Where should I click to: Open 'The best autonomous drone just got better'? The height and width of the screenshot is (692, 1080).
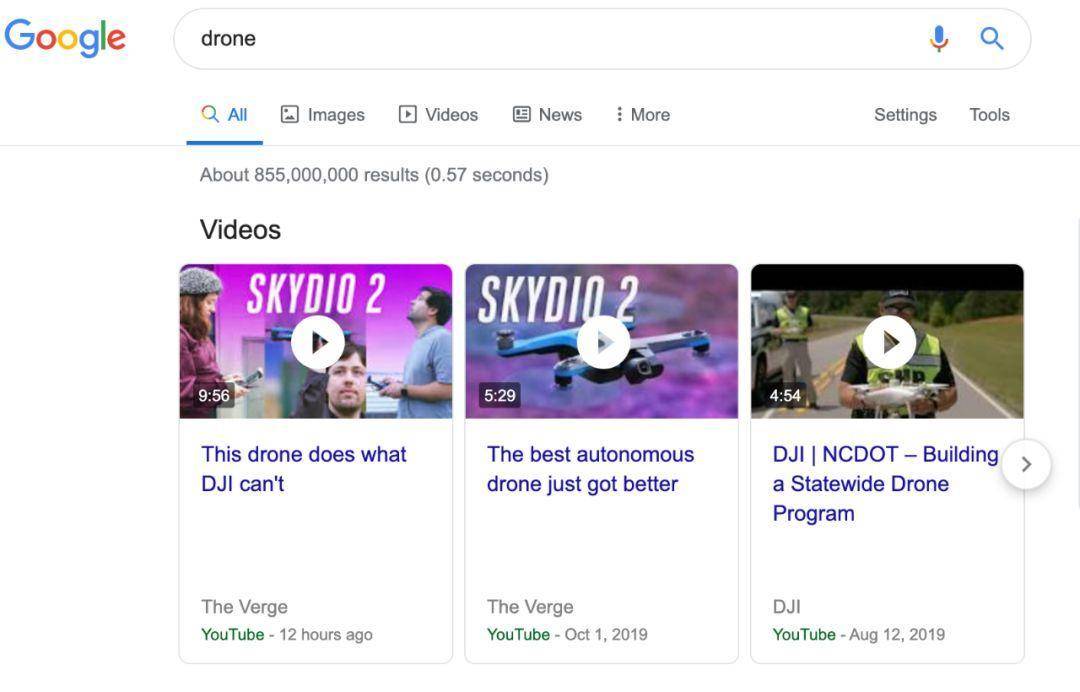pos(590,469)
